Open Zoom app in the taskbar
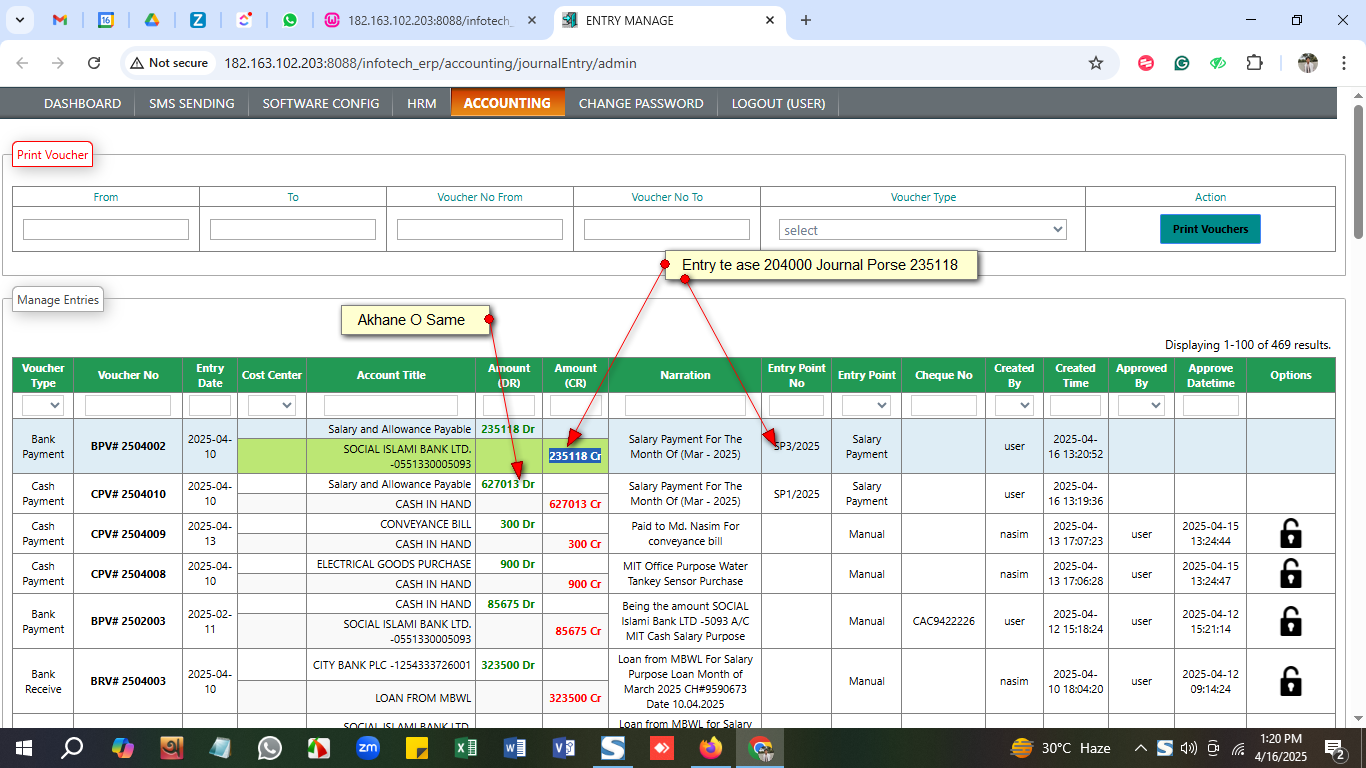The width and height of the screenshot is (1366, 768). click(368, 748)
